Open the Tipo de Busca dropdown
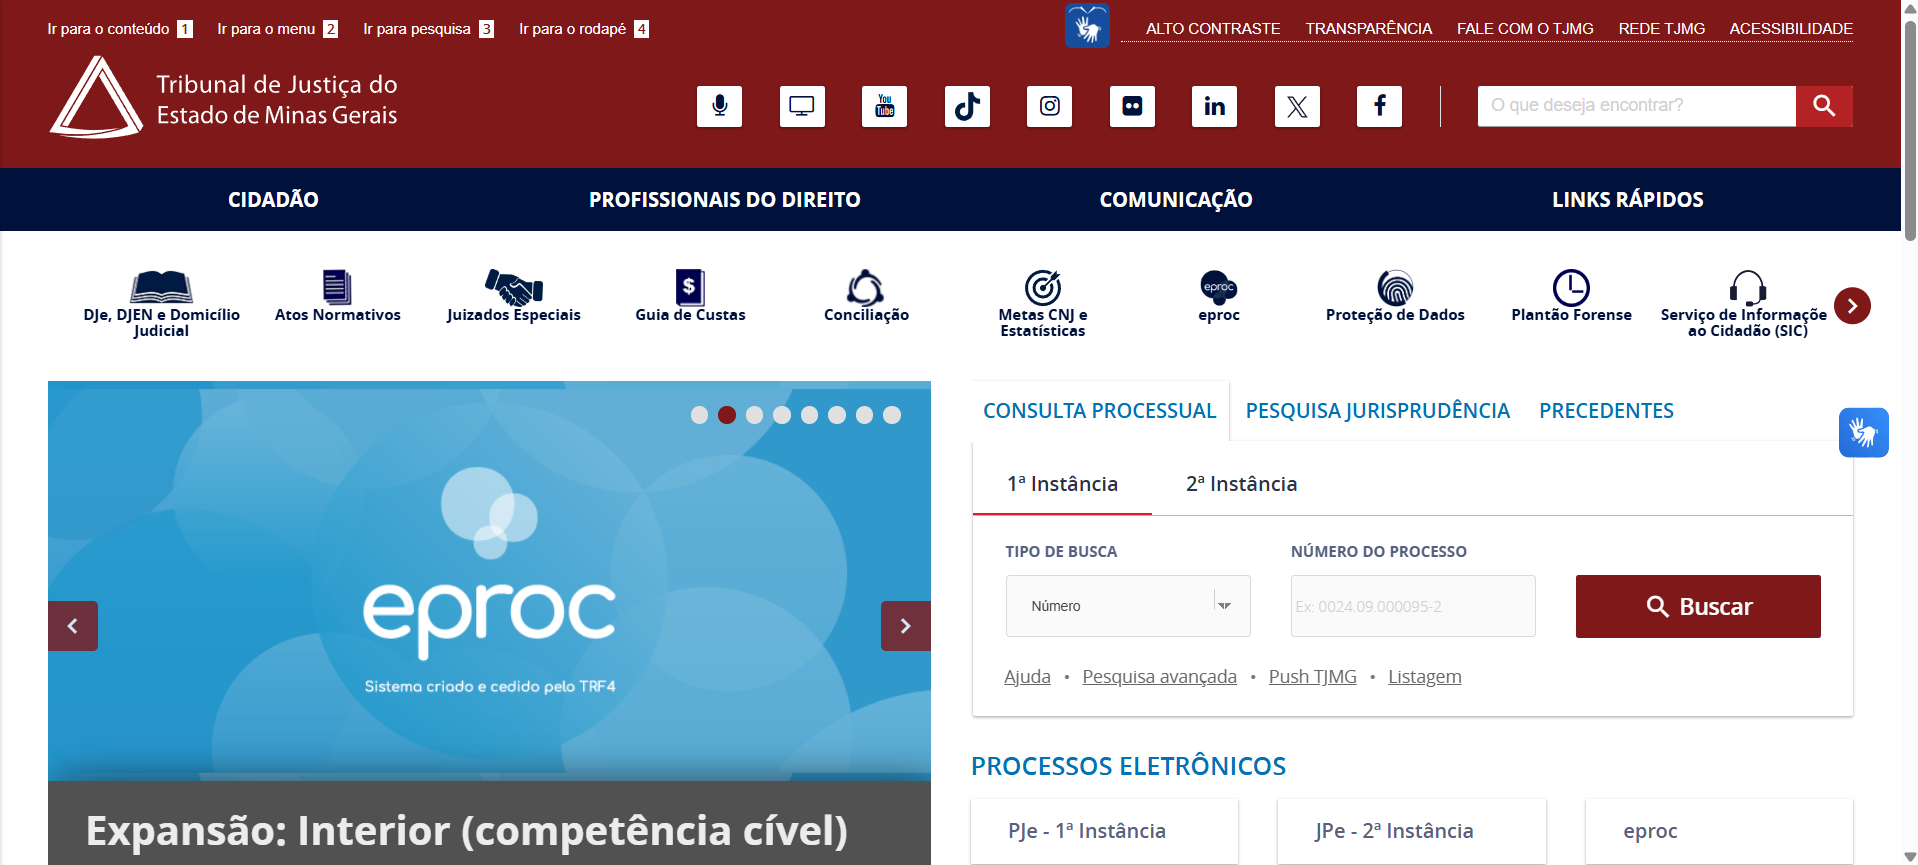Image resolution: width=1918 pixels, height=865 pixels. pyautogui.click(x=1127, y=606)
